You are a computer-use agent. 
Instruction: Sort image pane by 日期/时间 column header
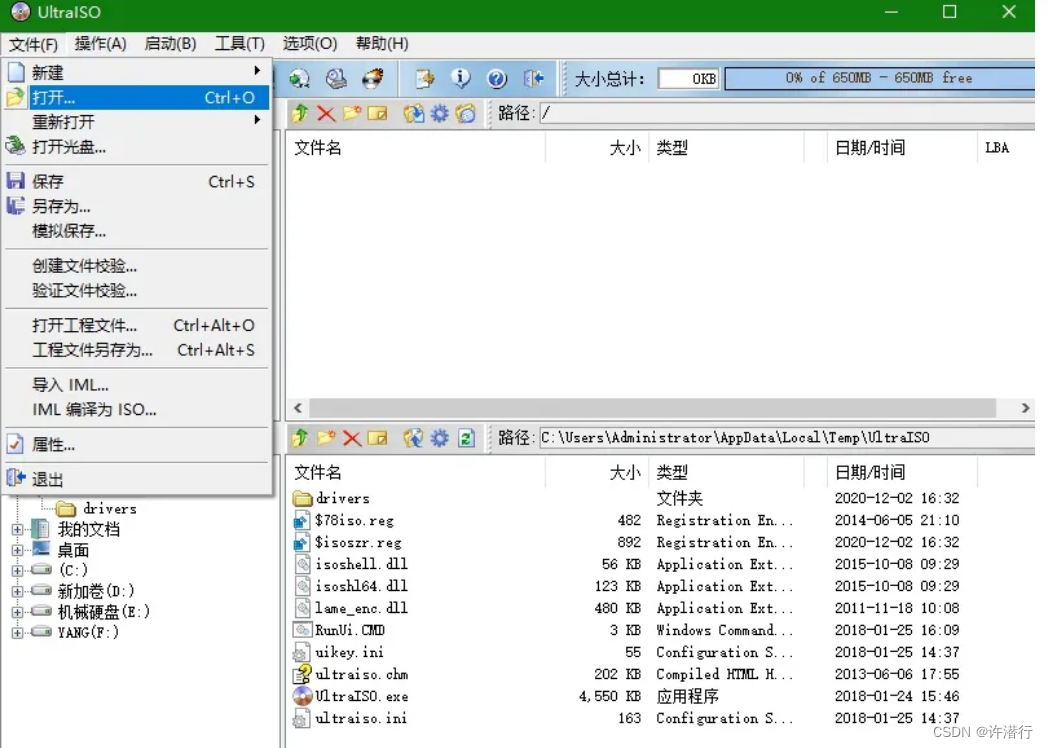pos(902,148)
